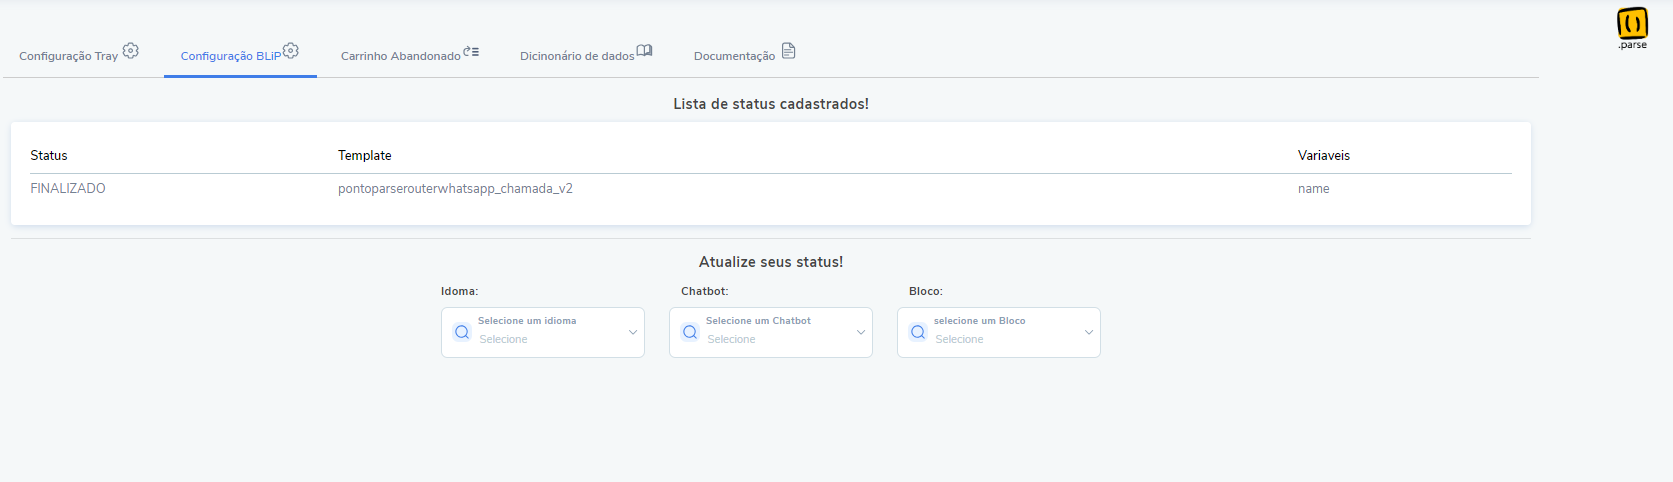Click the selecione um Bloco input
This screenshot has width=1673, height=482.
[999, 332]
